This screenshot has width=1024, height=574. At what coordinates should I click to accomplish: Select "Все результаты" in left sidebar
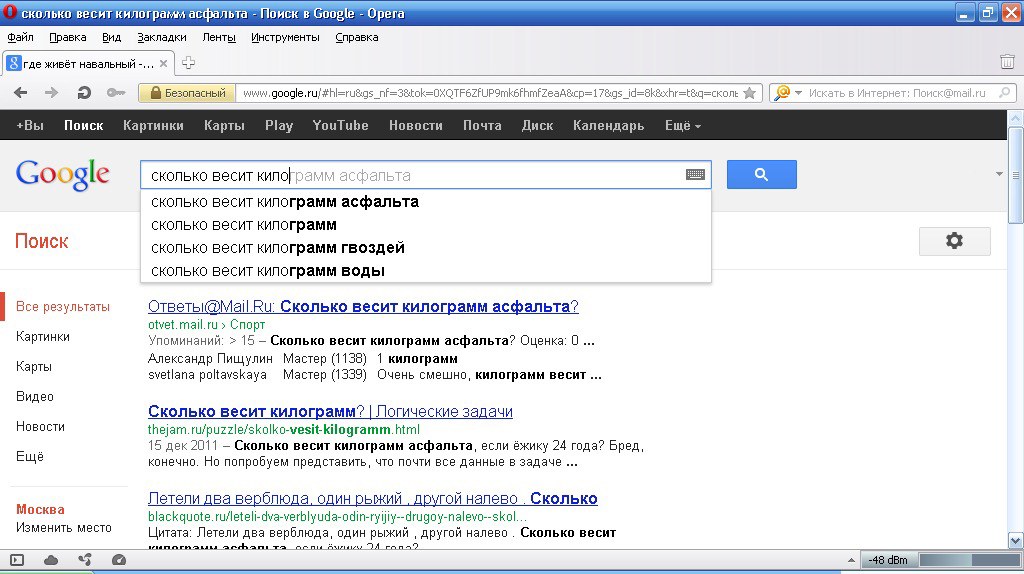(63, 306)
